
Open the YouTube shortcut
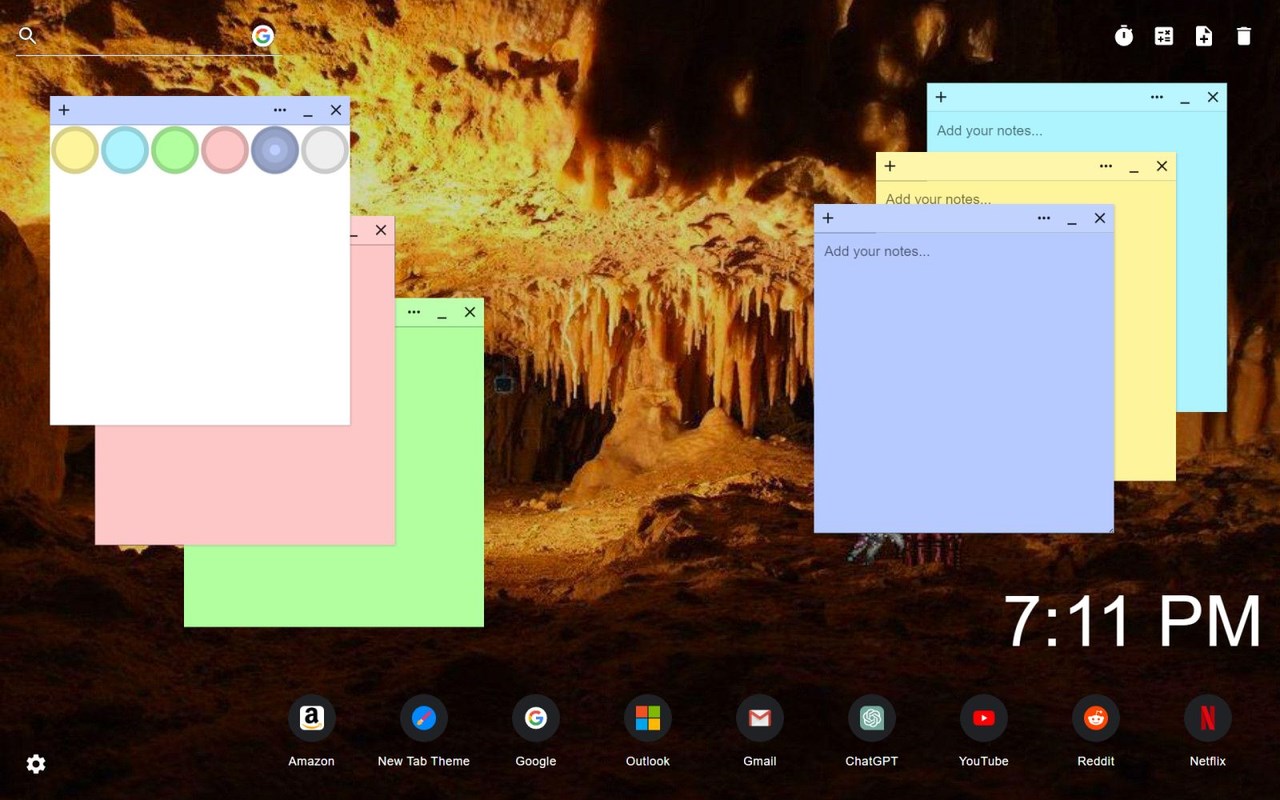(984, 731)
